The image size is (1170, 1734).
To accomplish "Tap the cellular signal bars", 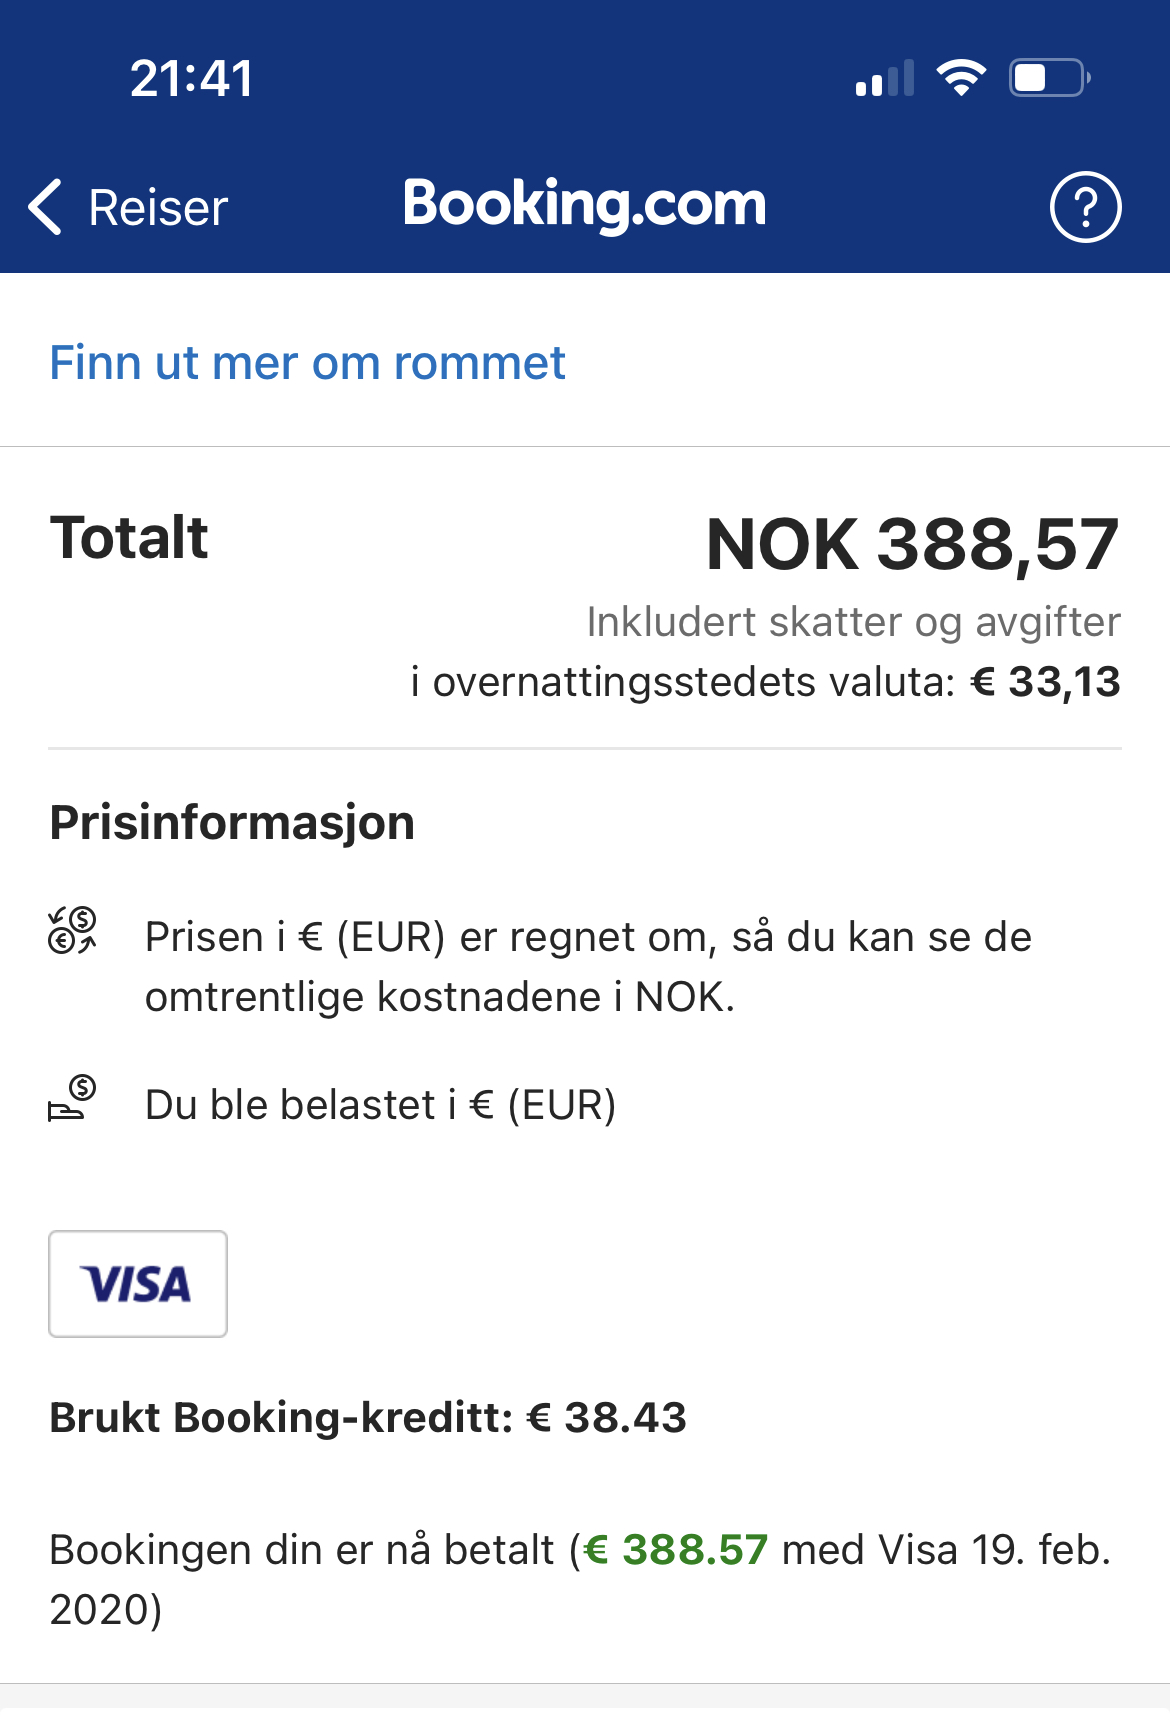I will click(885, 78).
